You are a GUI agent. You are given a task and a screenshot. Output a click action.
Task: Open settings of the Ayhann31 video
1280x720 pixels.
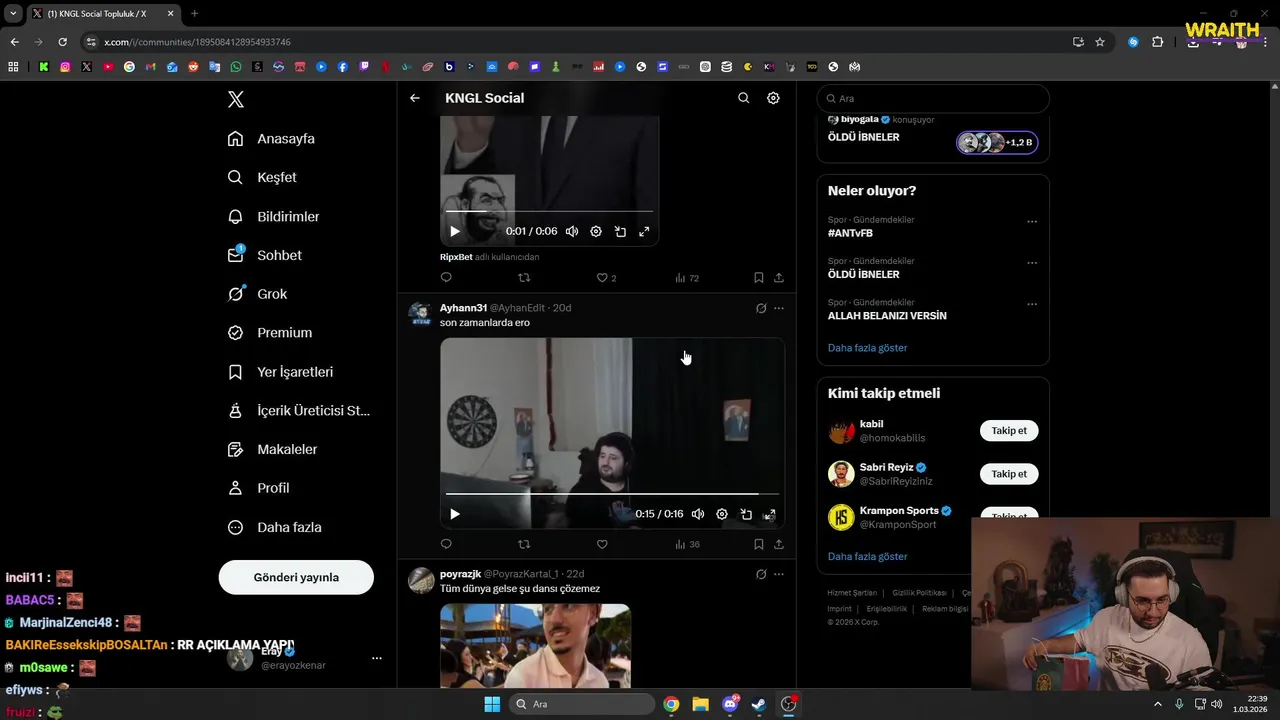[x=722, y=514]
